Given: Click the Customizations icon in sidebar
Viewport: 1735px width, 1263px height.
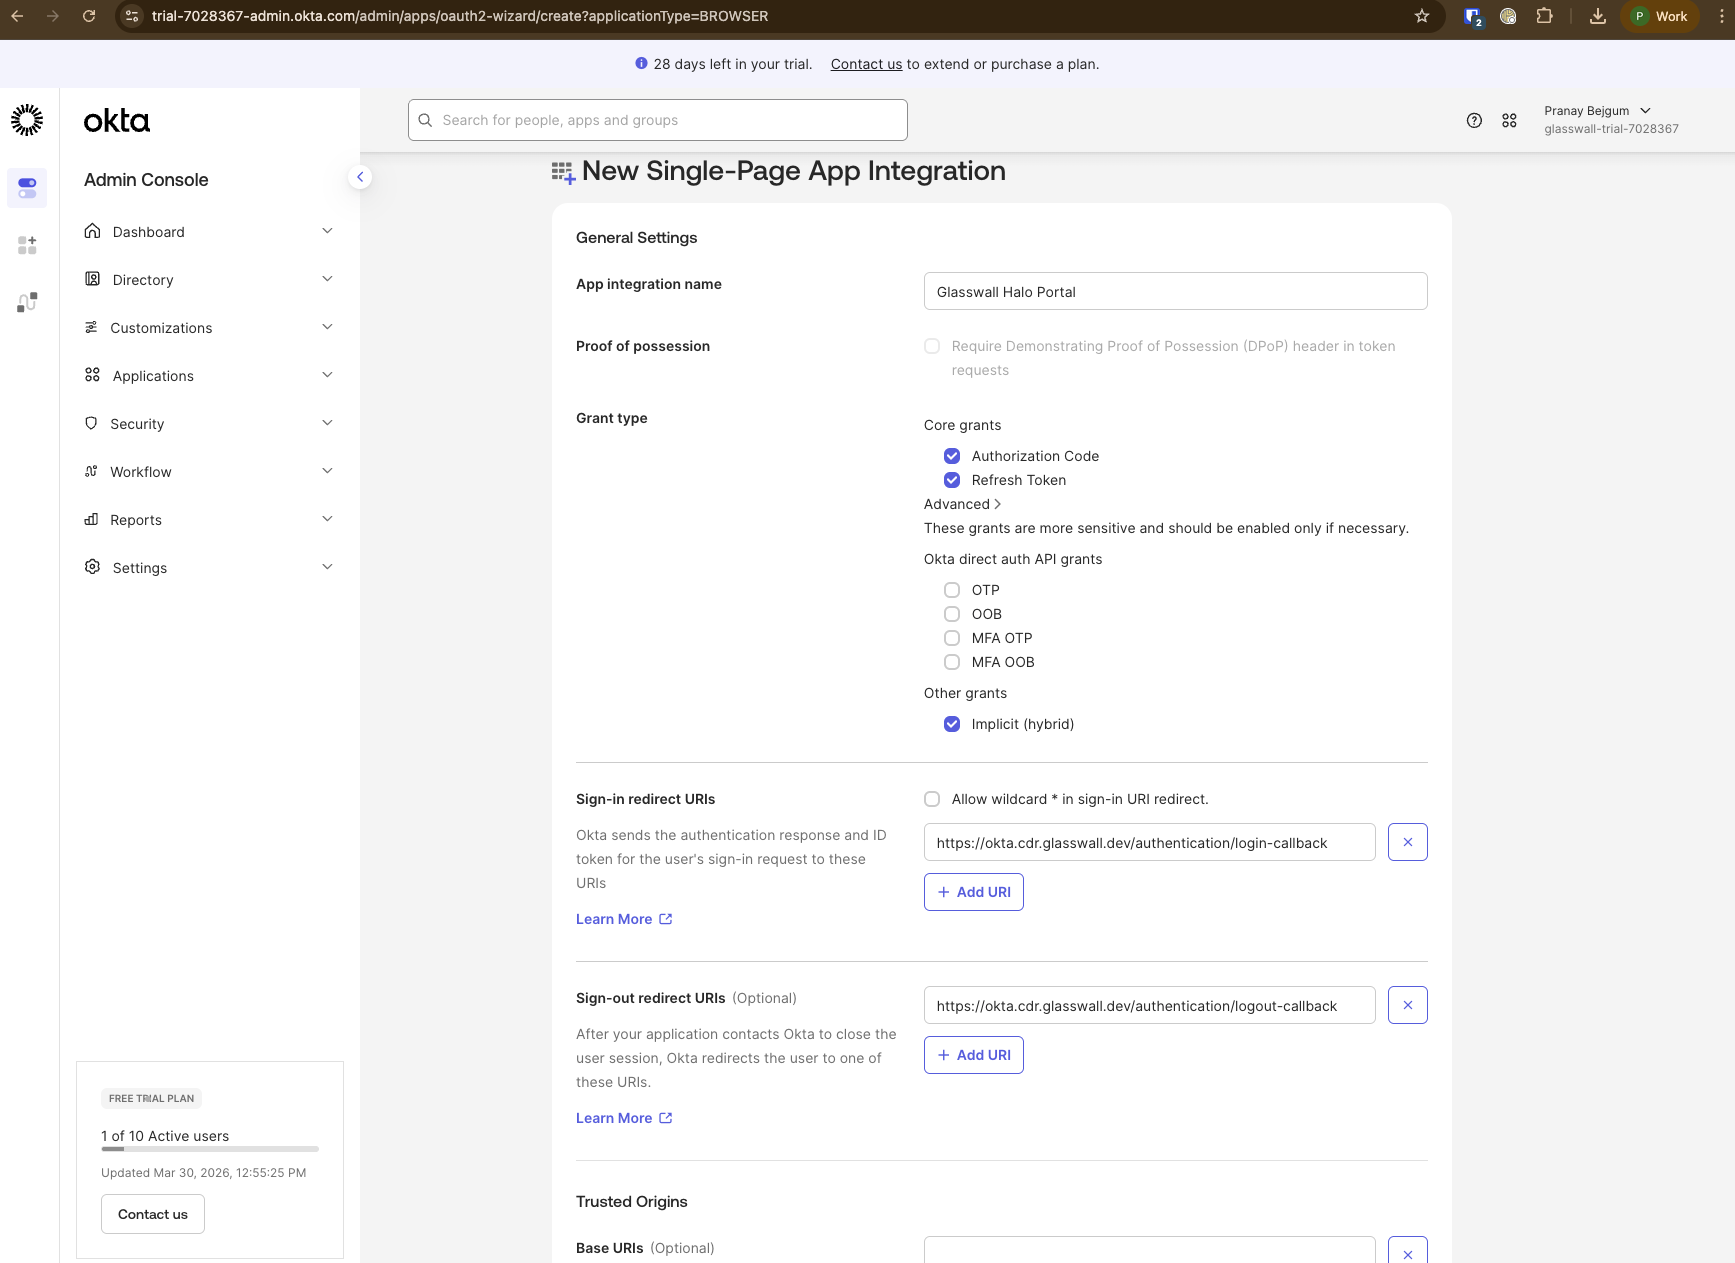Looking at the screenshot, I should pyautogui.click(x=91, y=327).
